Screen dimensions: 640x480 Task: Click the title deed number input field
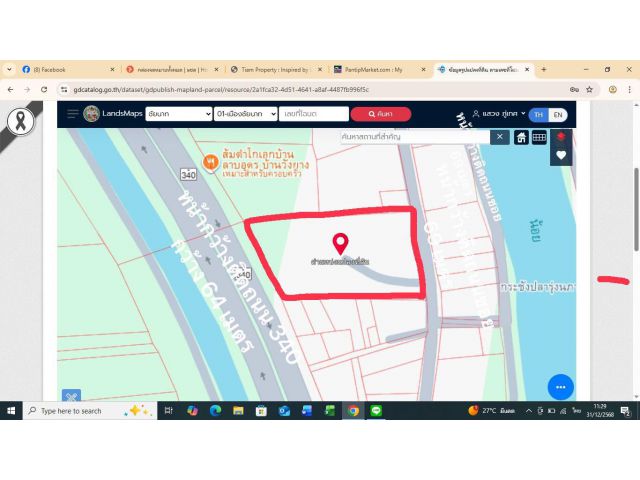[x=312, y=114]
